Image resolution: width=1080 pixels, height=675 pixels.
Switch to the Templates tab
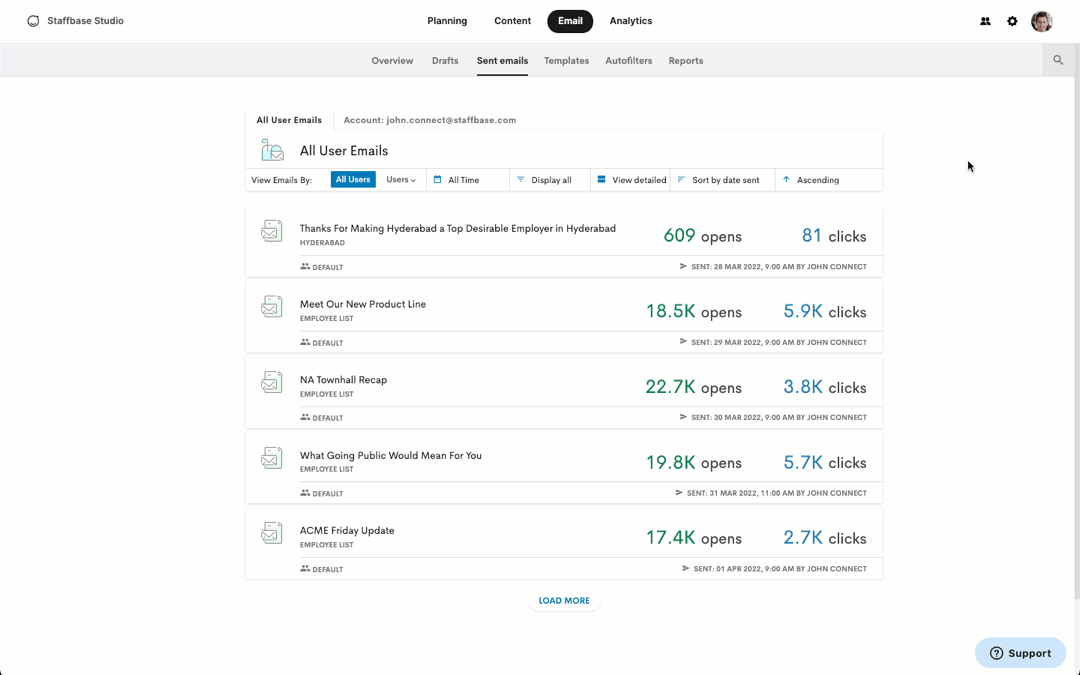click(566, 61)
